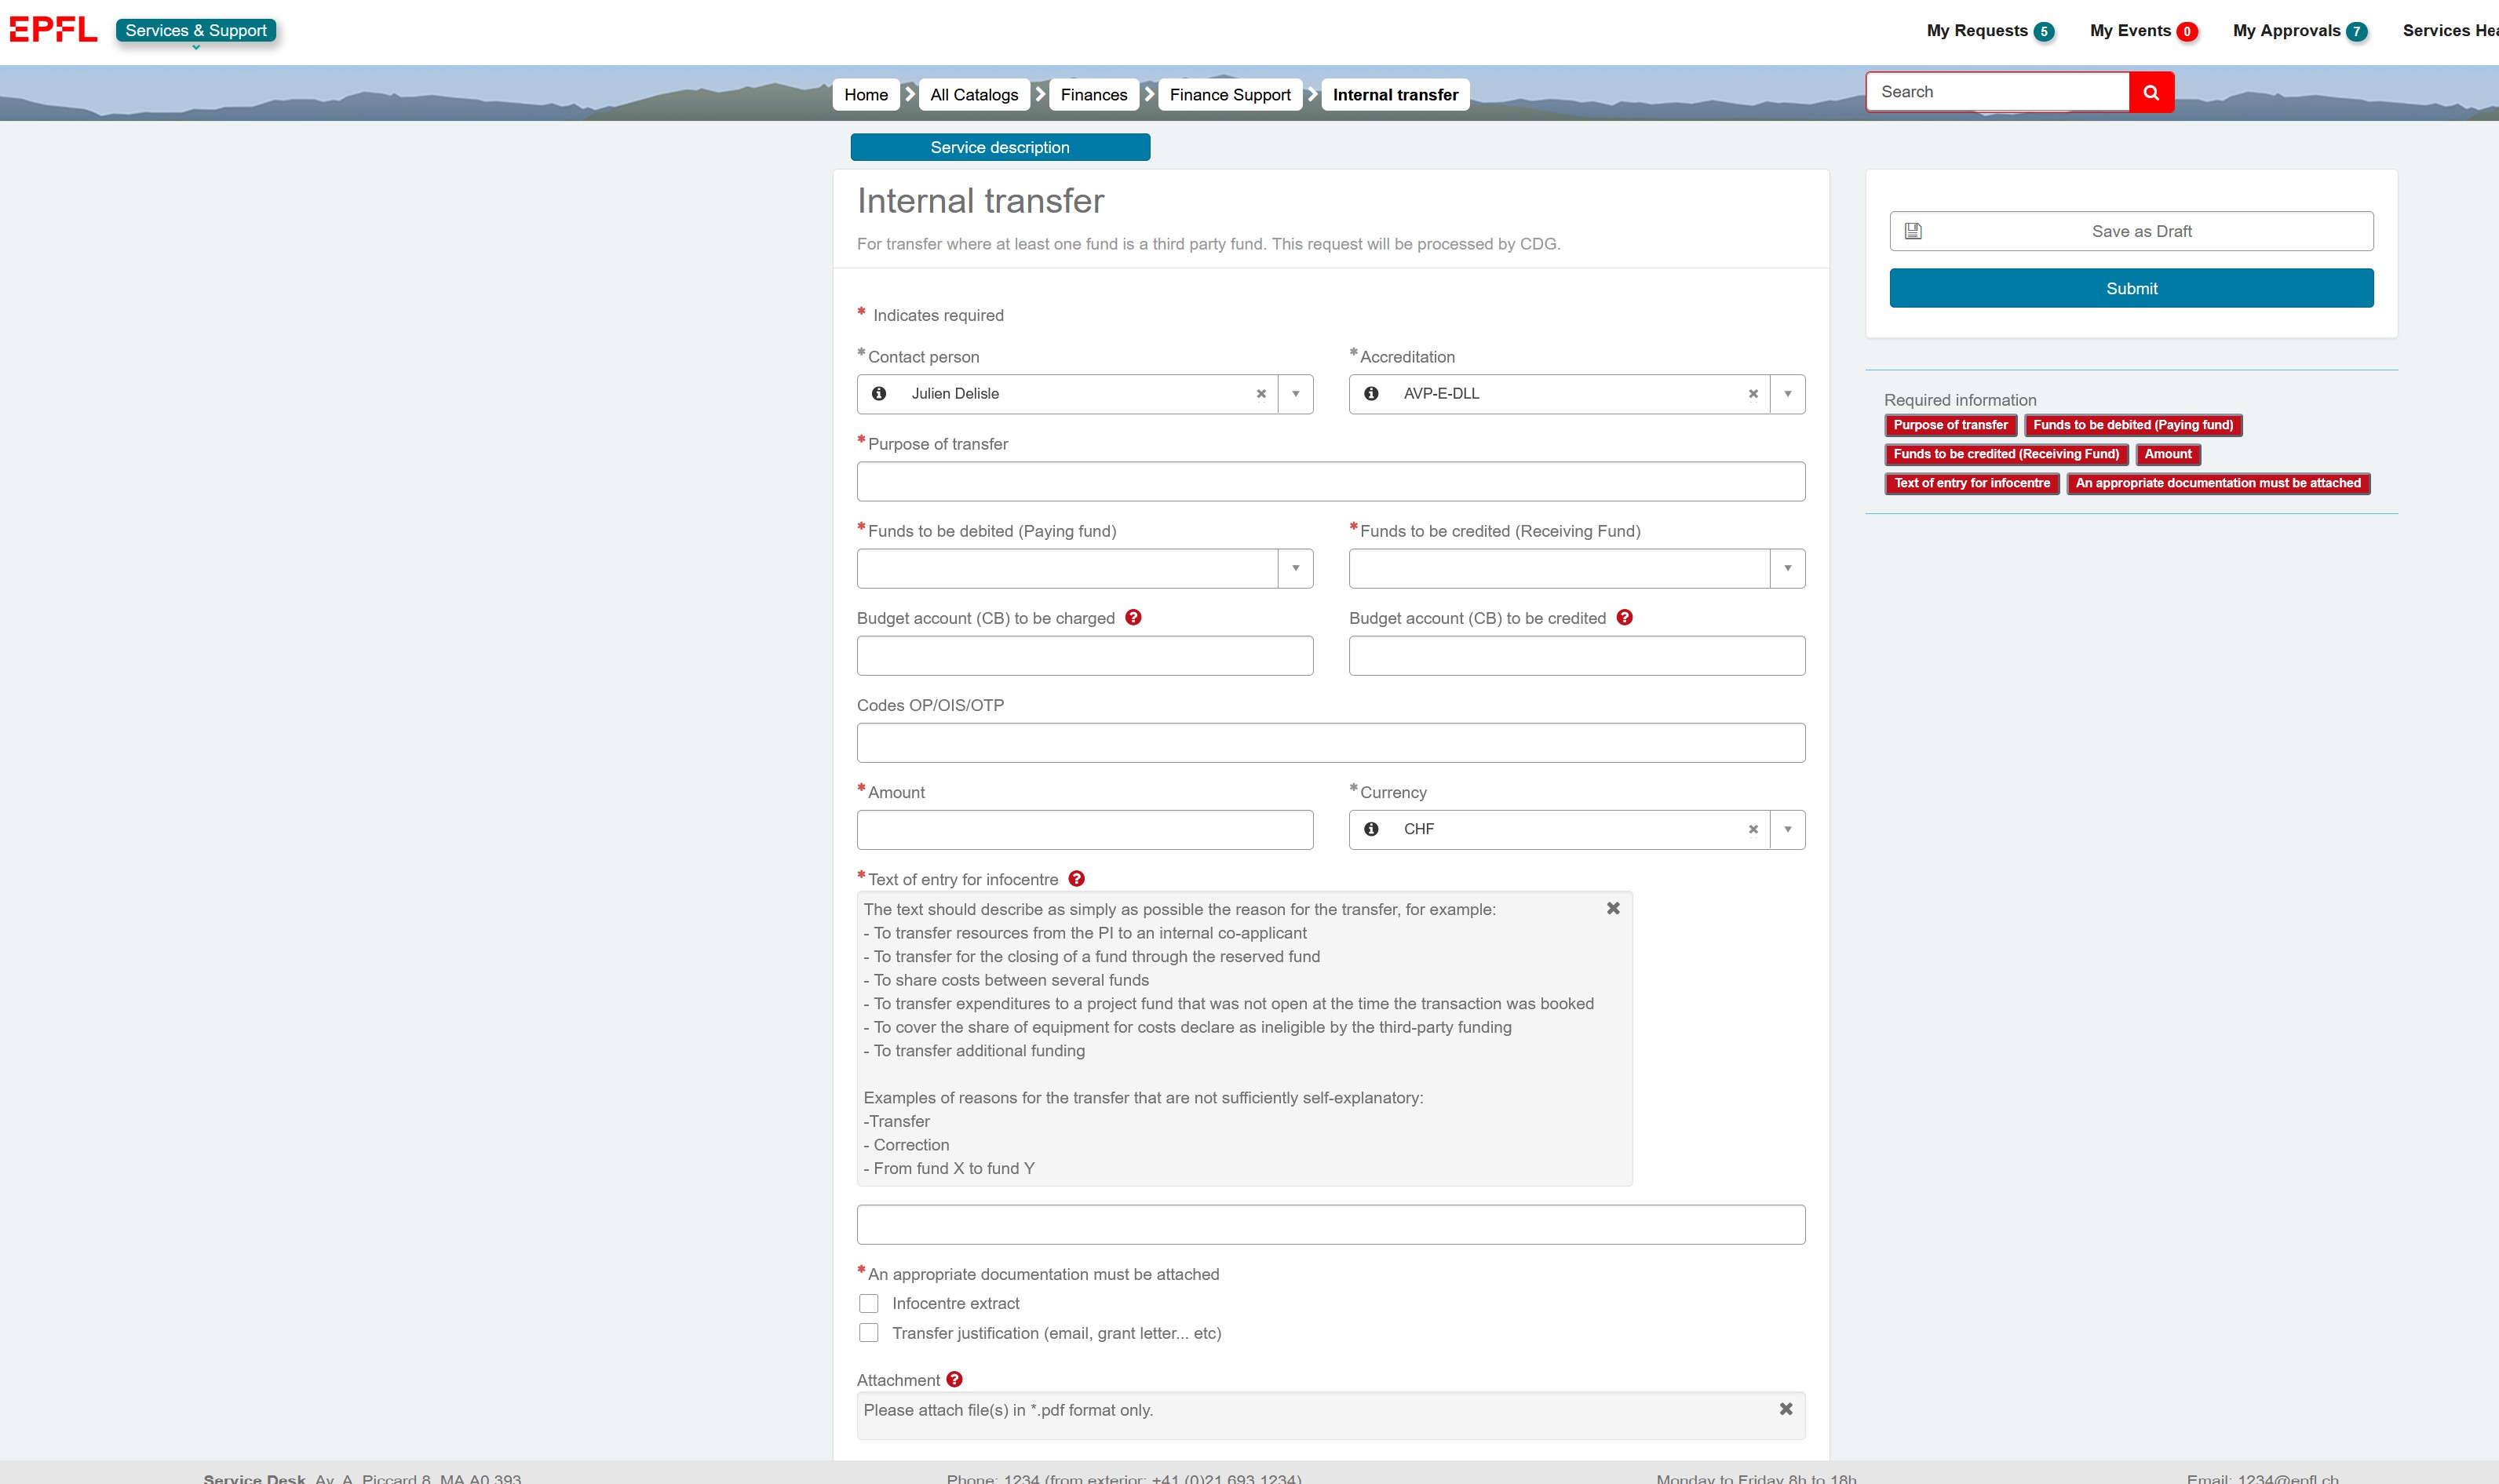Clear the Contact person selection (x)
2499x1484 pixels.
[x=1261, y=394]
